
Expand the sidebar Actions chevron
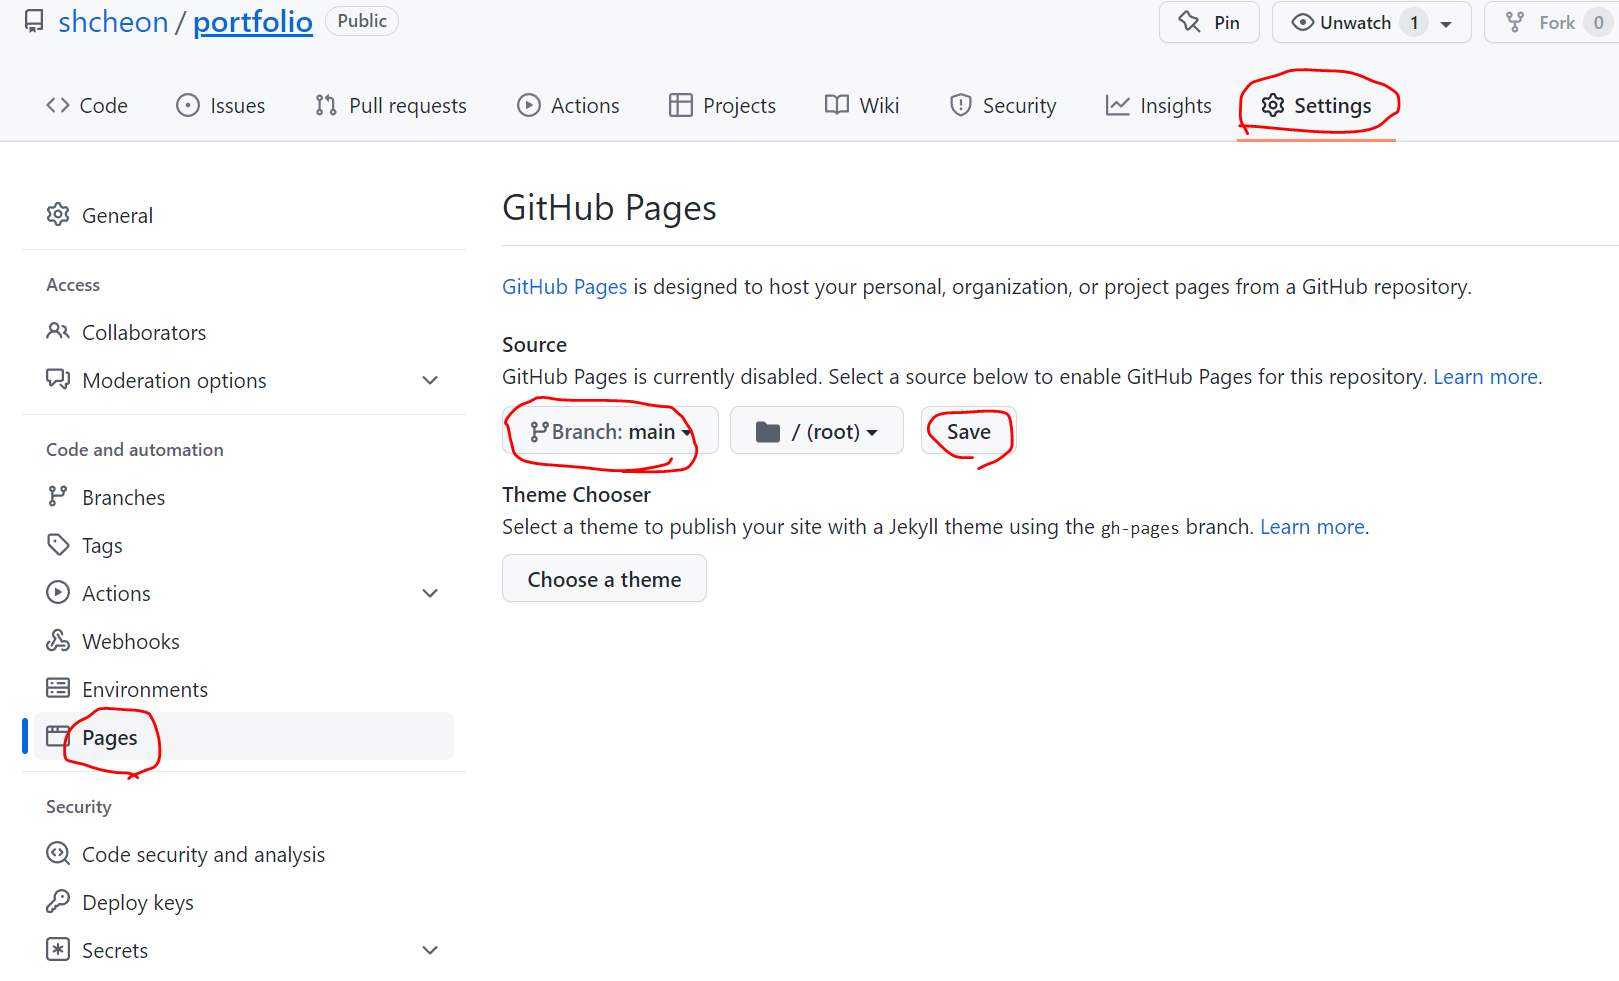(430, 593)
